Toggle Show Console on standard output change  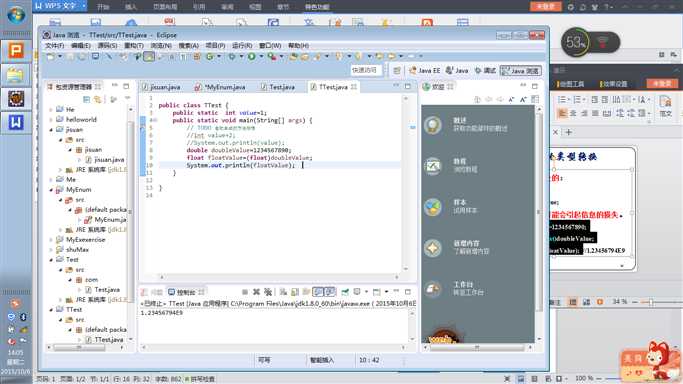[318, 292]
